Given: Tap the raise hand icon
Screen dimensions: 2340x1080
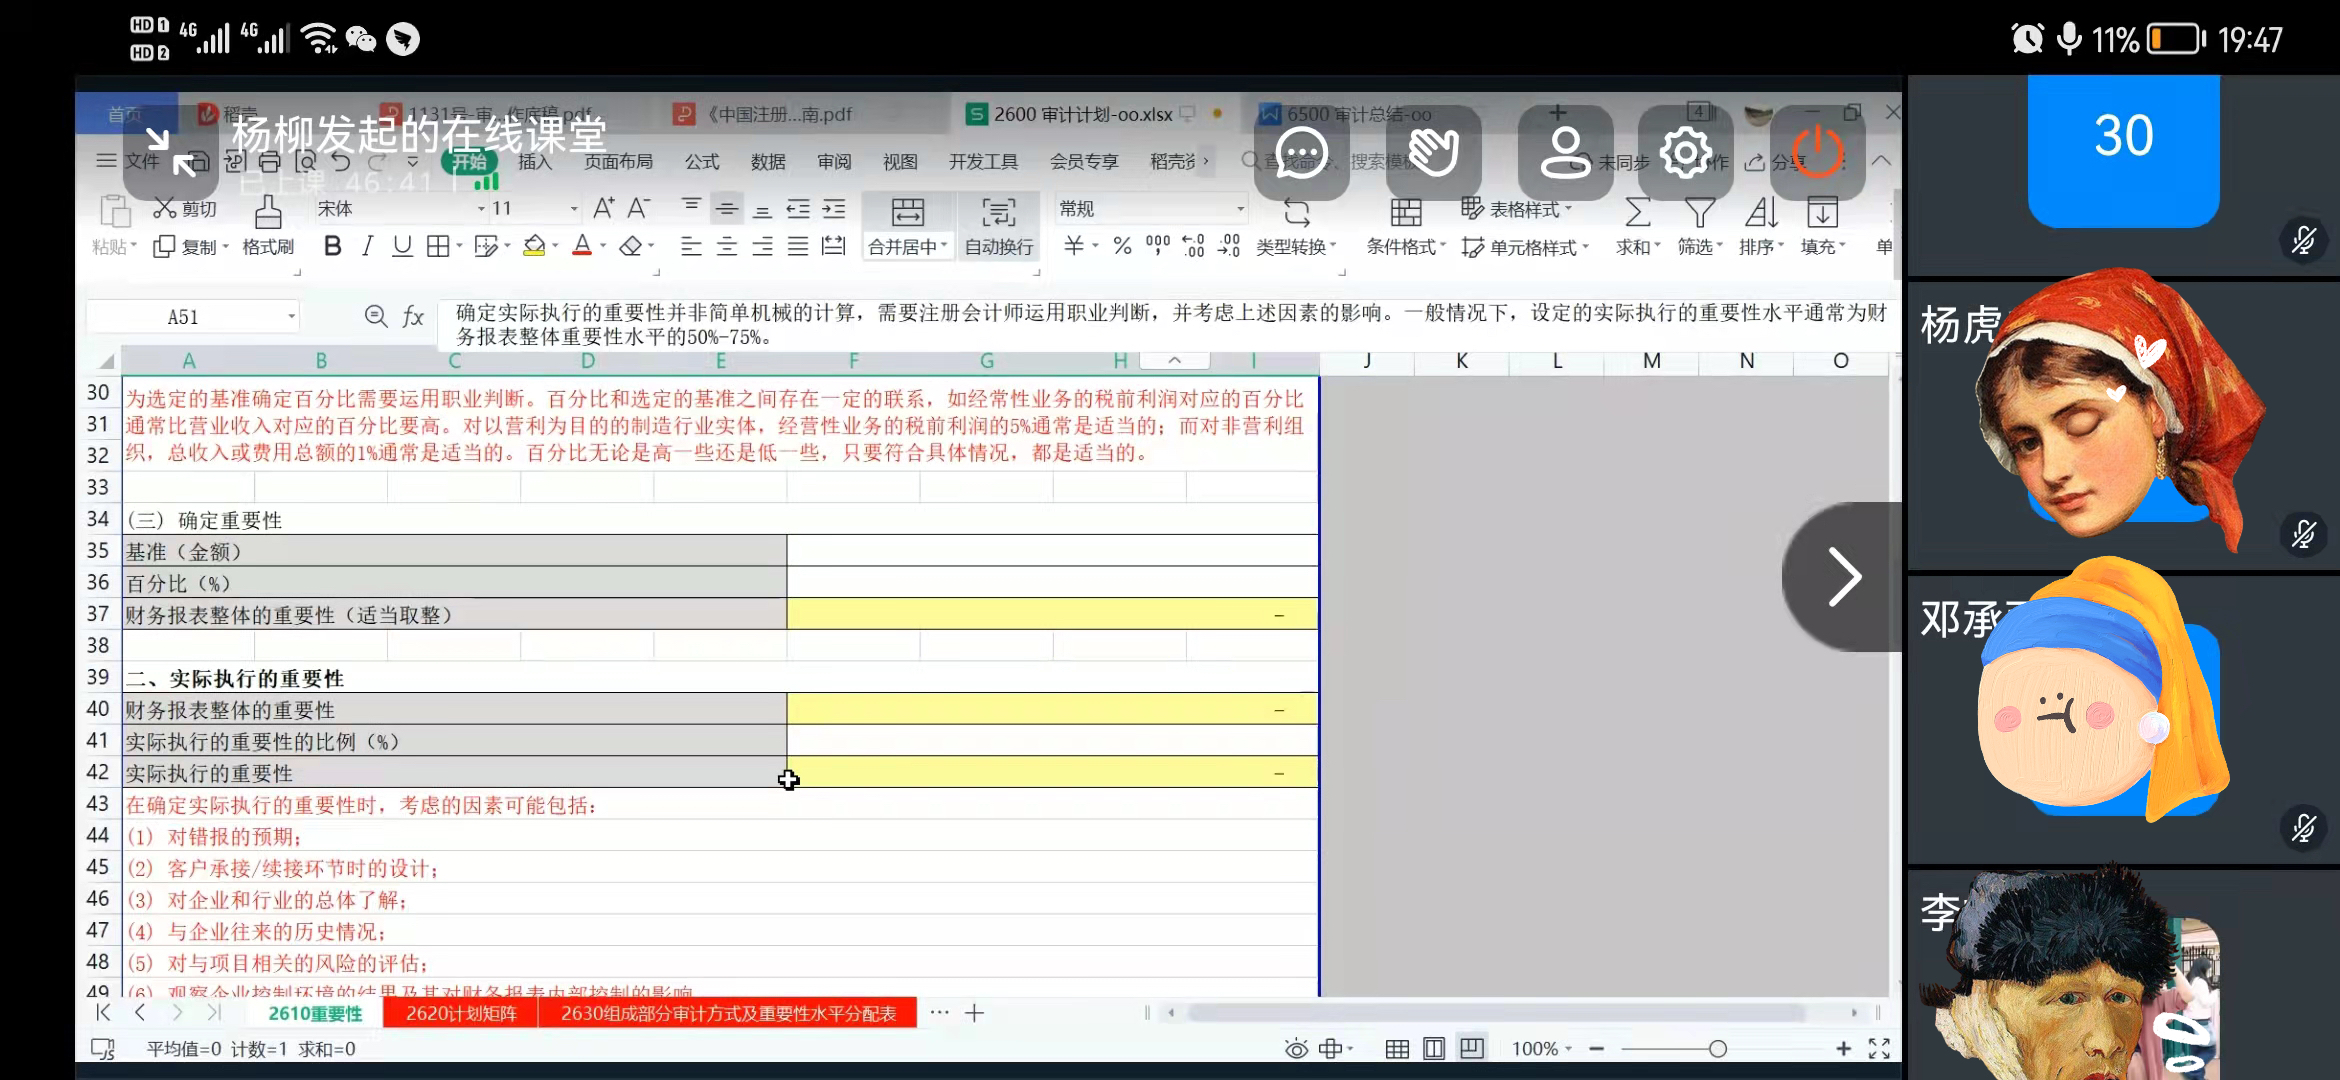Looking at the screenshot, I should click(x=1433, y=153).
